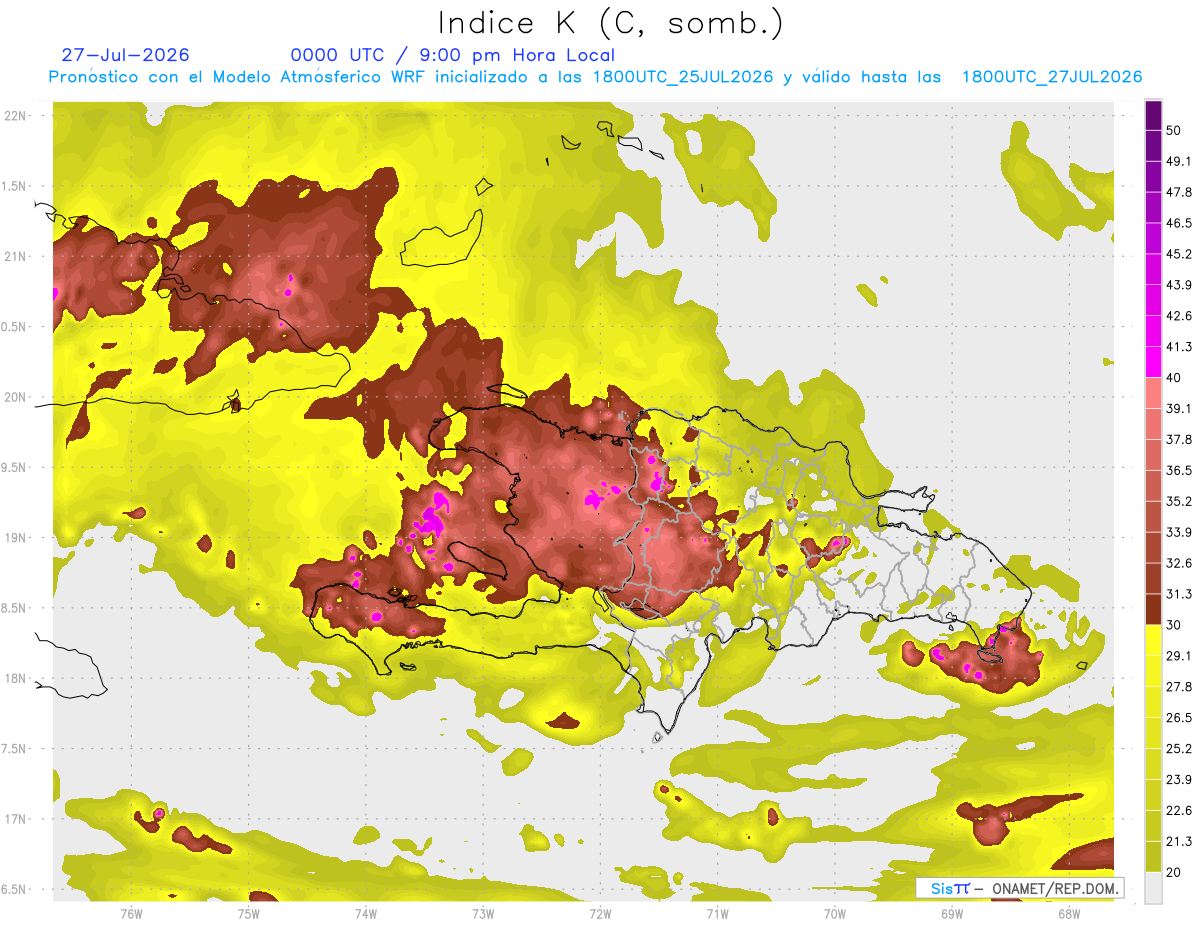
Task: Click the "21N" latitude label
Action: (15, 256)
